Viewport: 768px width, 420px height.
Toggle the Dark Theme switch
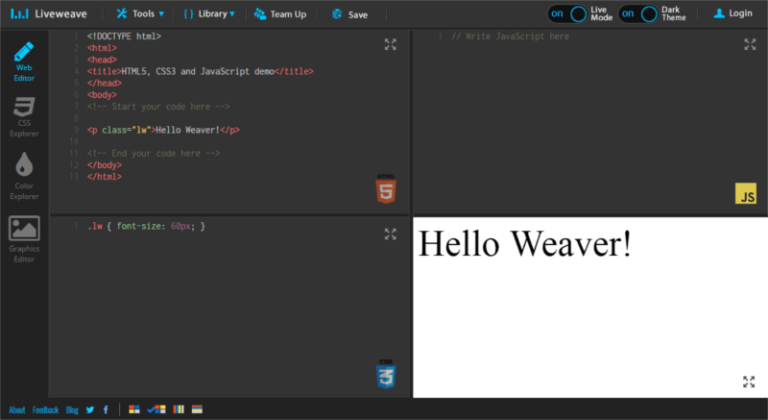point(640,14)
